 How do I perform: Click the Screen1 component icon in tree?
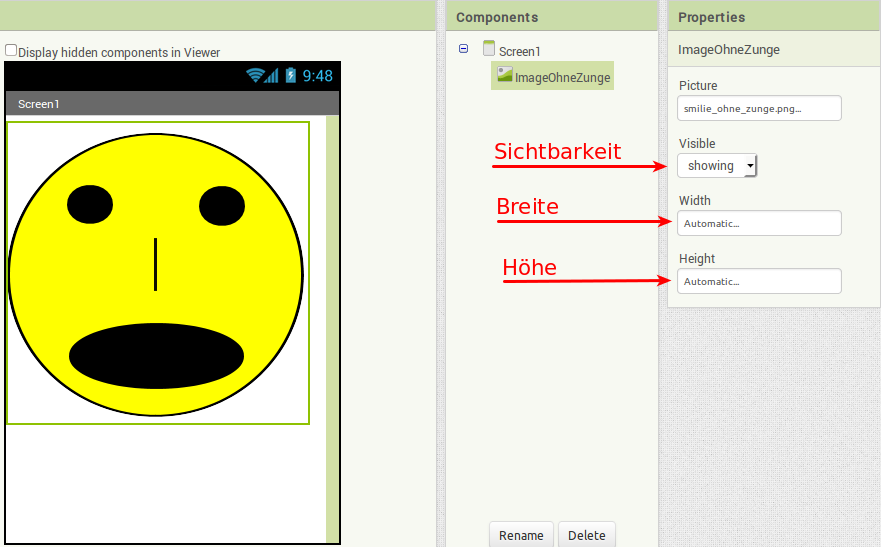489,49
